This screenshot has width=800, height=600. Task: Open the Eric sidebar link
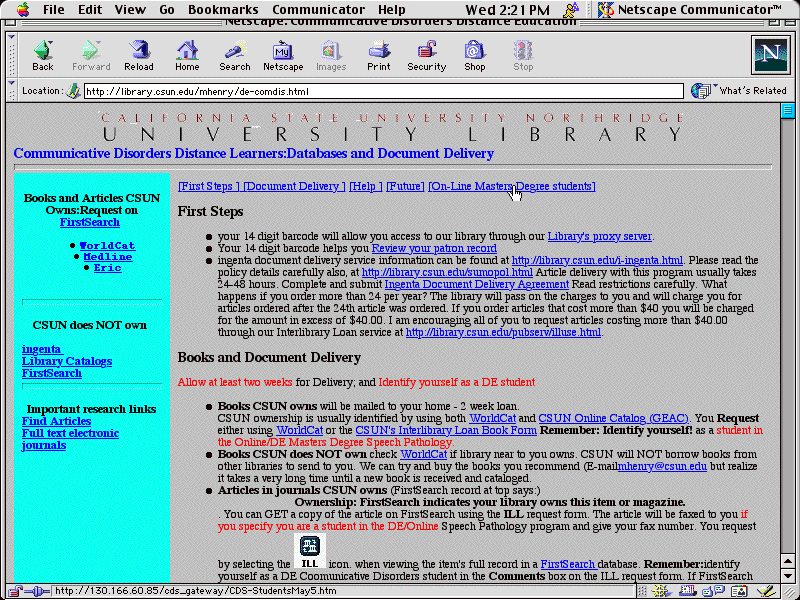tap(108, 268)
